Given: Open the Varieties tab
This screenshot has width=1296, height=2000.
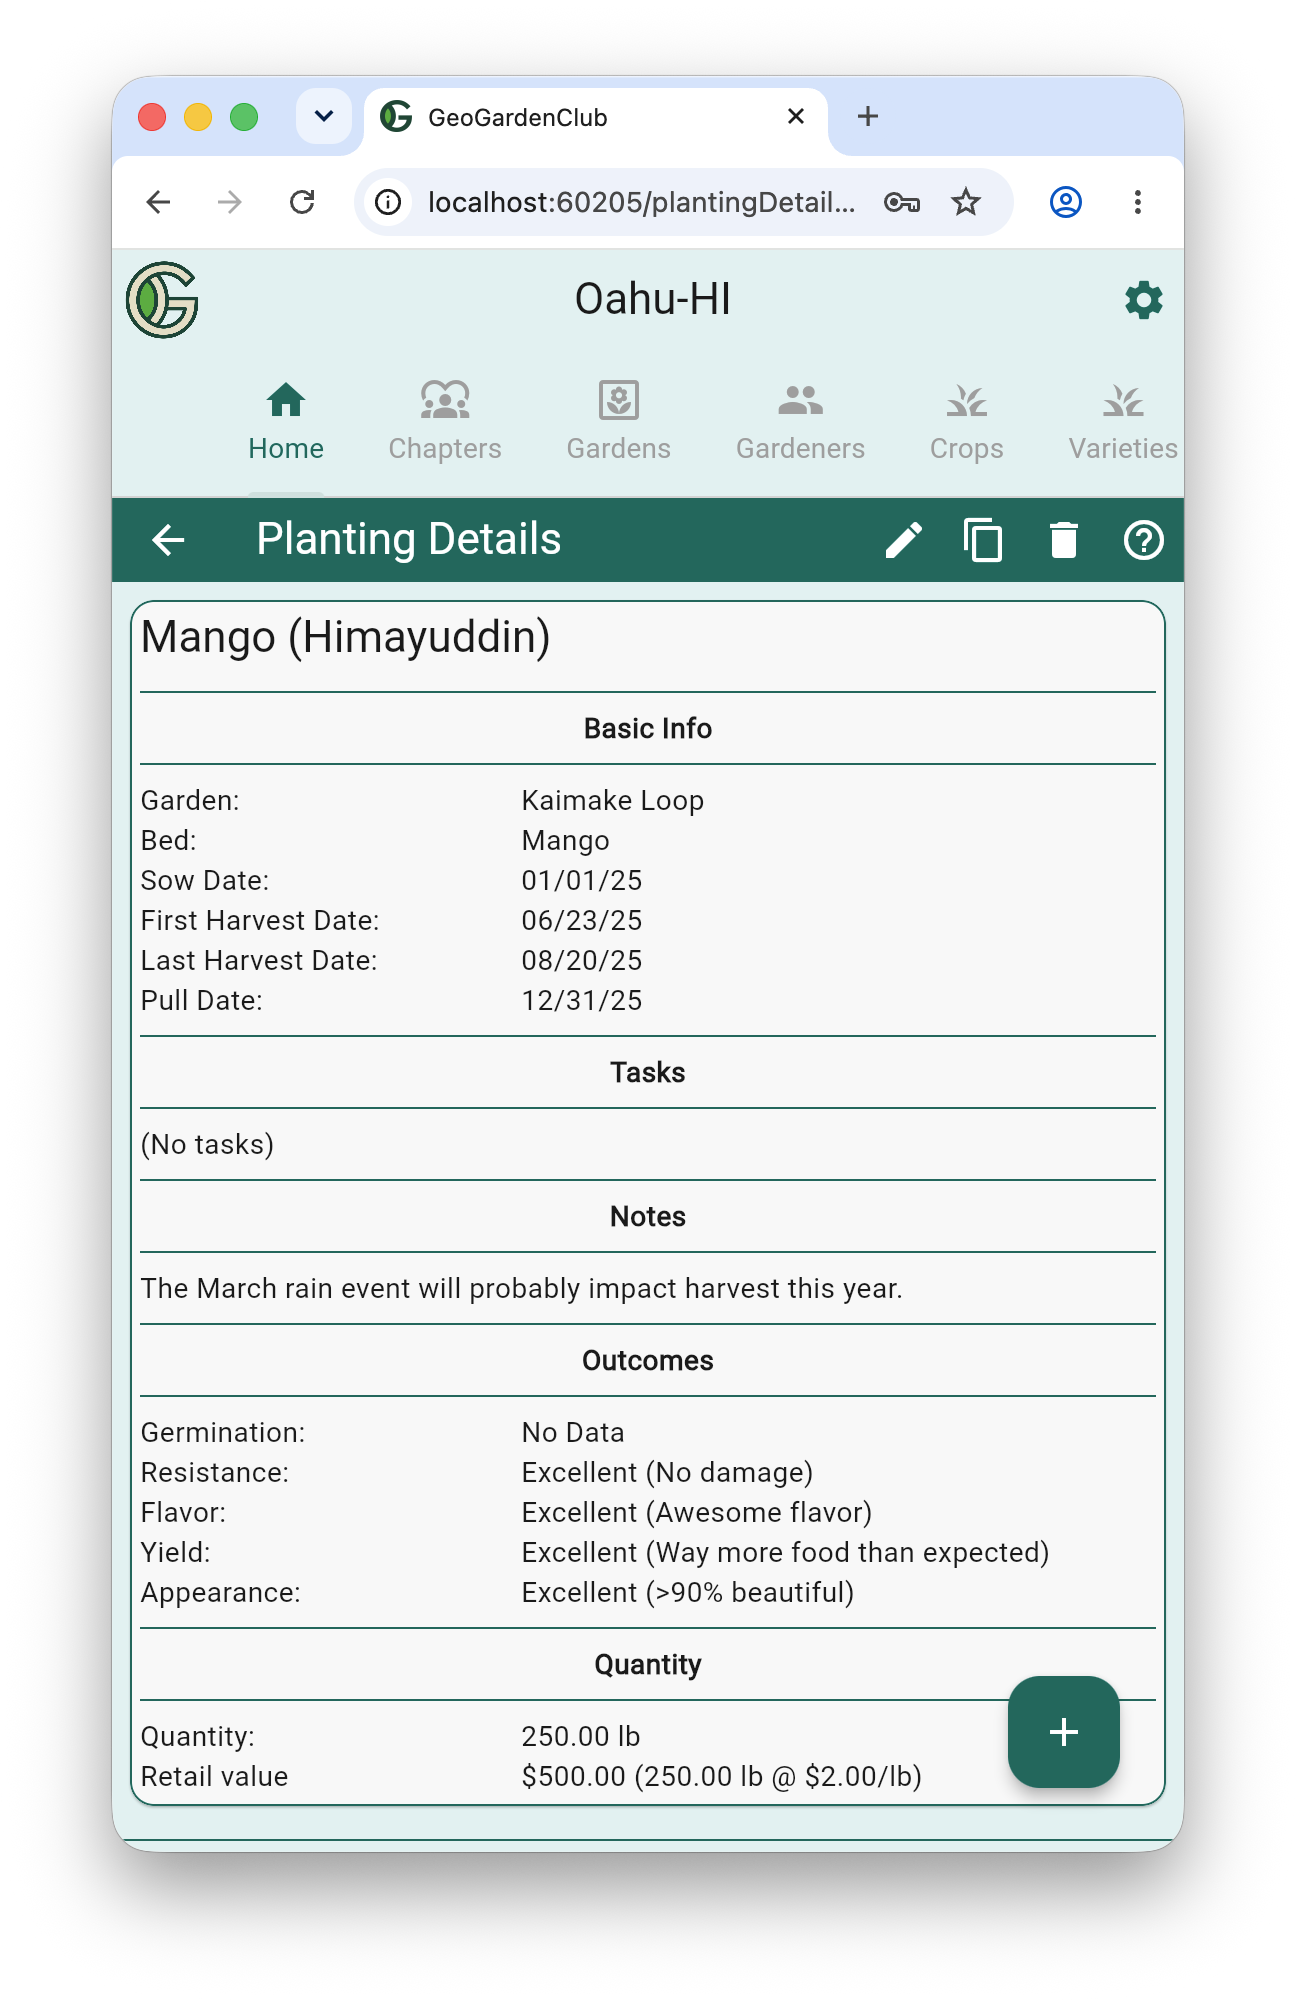Looking at the screenshot, I should tap(1123, 422).
